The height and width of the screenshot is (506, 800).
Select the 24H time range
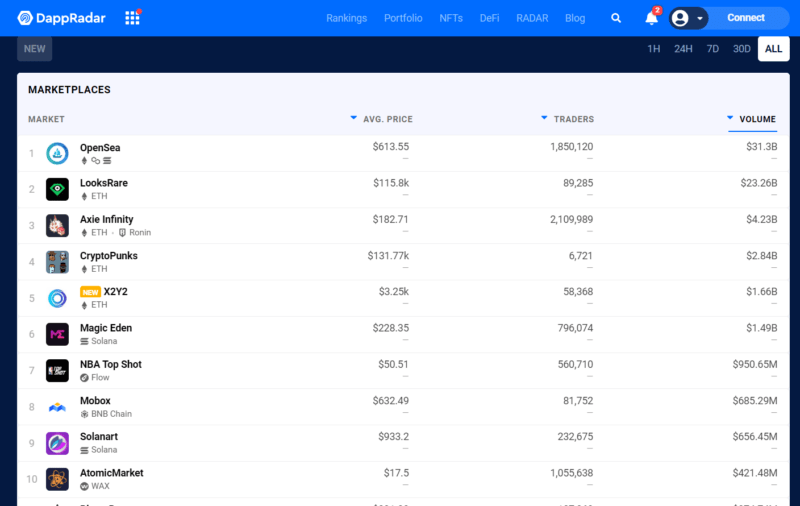(683, 49)
